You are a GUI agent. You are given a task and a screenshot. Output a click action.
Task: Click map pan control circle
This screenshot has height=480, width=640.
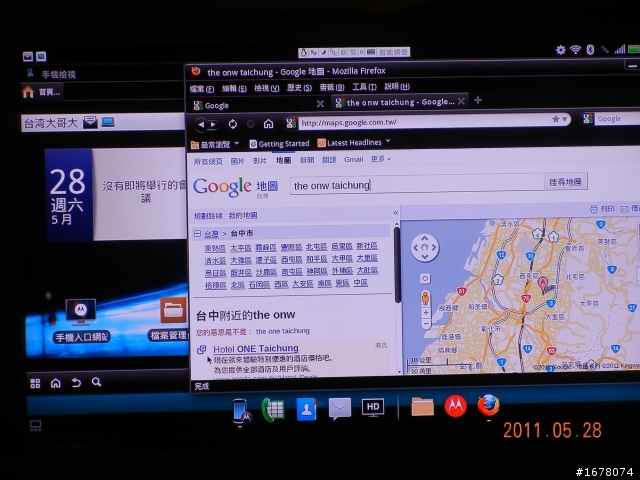tap(424, 248)
